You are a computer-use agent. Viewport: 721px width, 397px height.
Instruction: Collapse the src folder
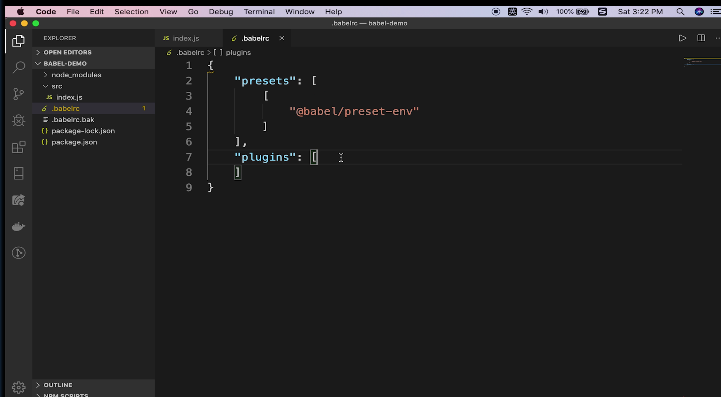click(x=57, y=86)
